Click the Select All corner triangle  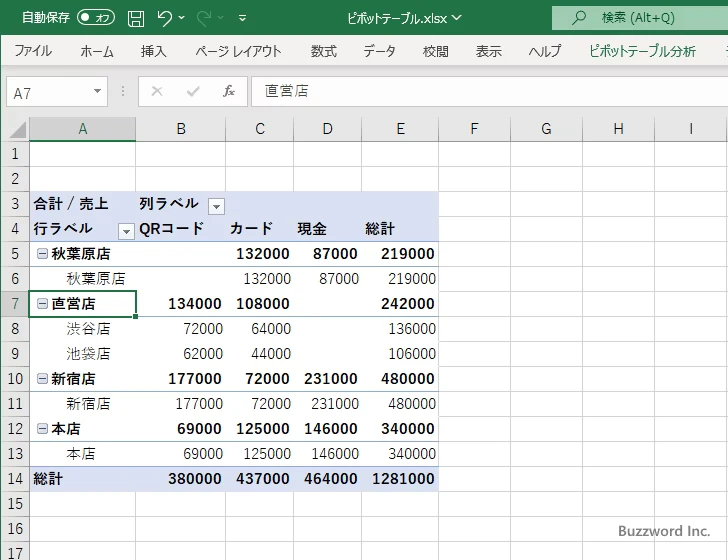[x=16, y=130]
